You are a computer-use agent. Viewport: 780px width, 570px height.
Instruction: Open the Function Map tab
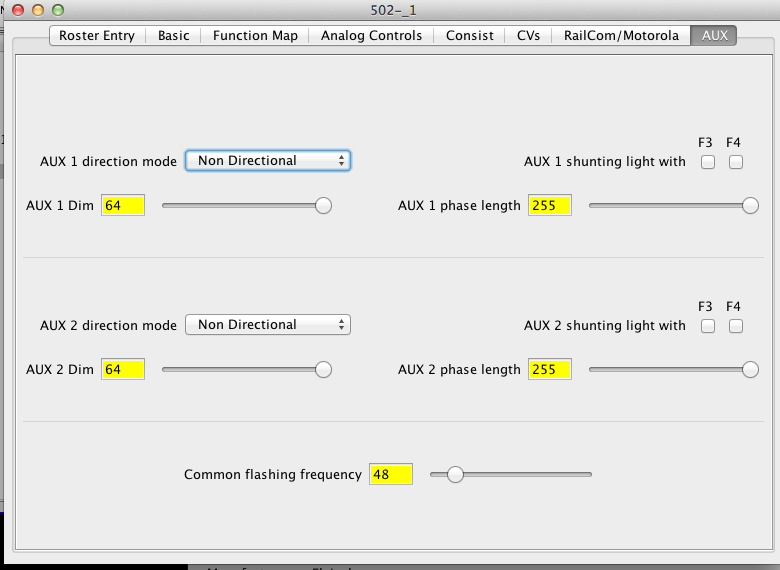click(255, 36)
